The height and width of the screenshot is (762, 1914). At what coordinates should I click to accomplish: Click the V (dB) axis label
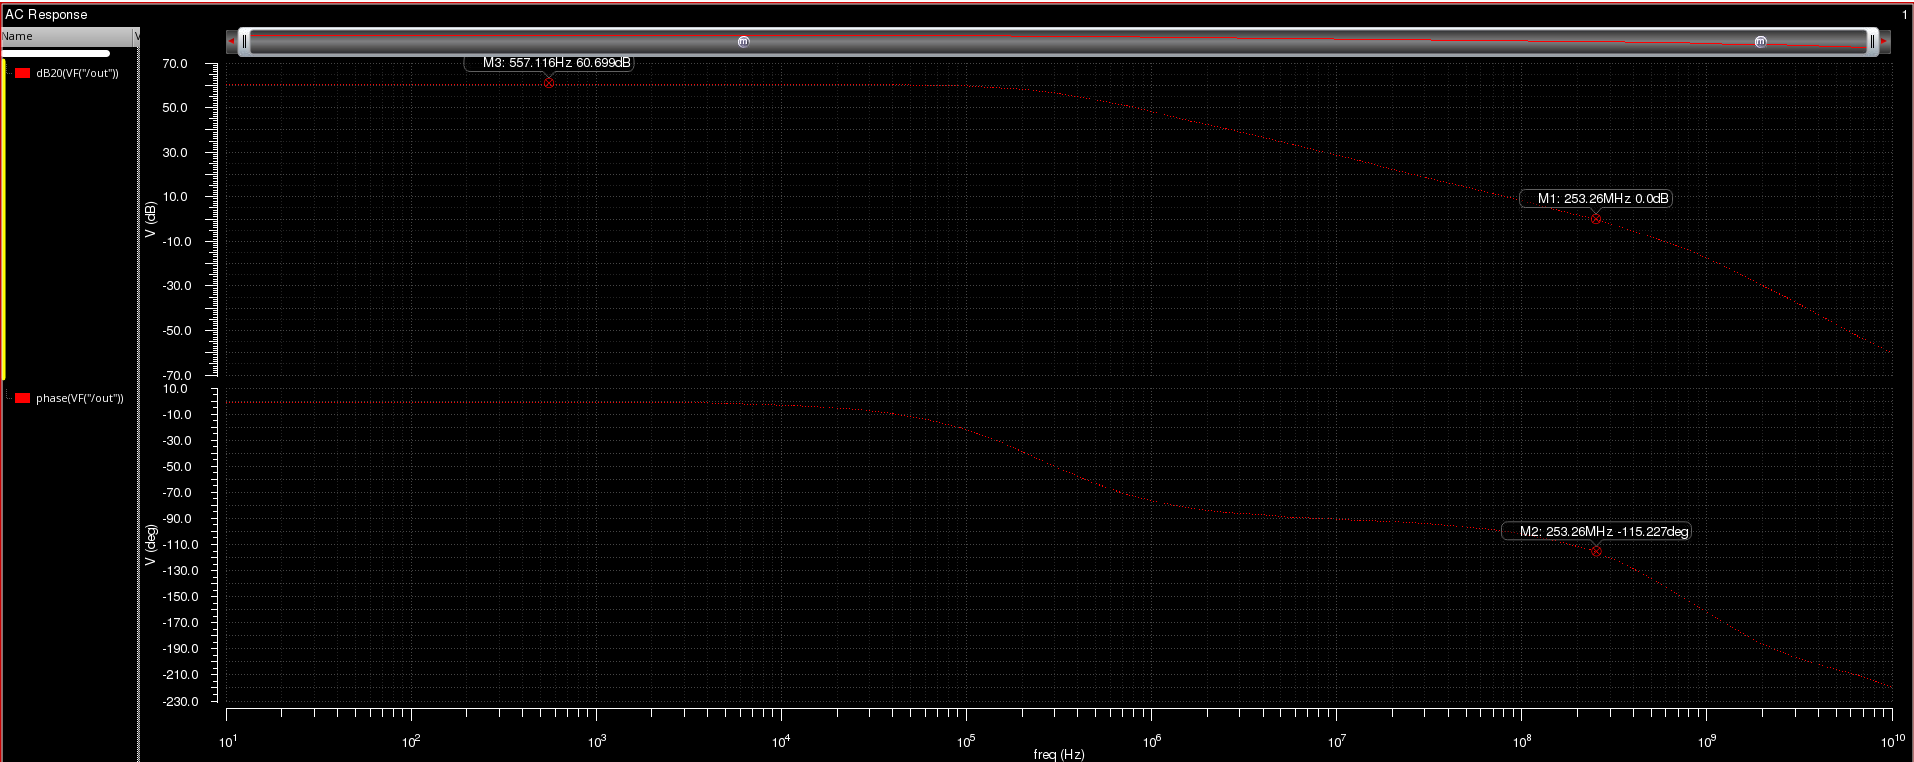click(150, 219)
